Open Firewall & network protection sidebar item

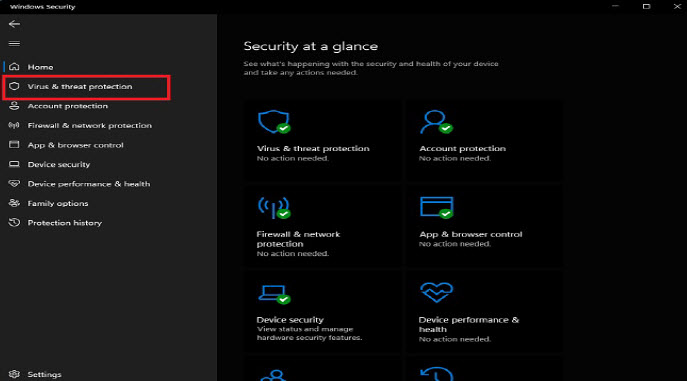point(87,125)
